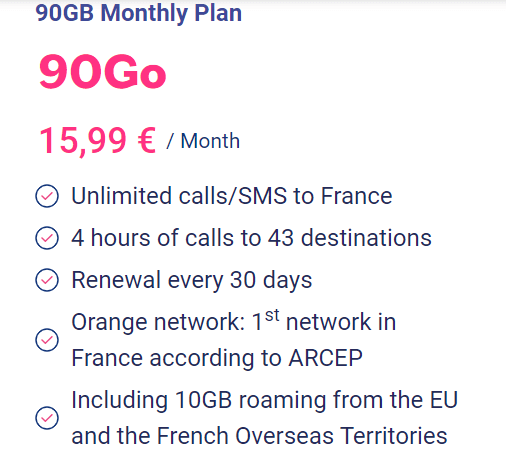Image resolution: width=506 pixels, height=466 pixels.
Task: Select the '4 hours of calls to 43 destinations' text
Action: pos(252,238)
